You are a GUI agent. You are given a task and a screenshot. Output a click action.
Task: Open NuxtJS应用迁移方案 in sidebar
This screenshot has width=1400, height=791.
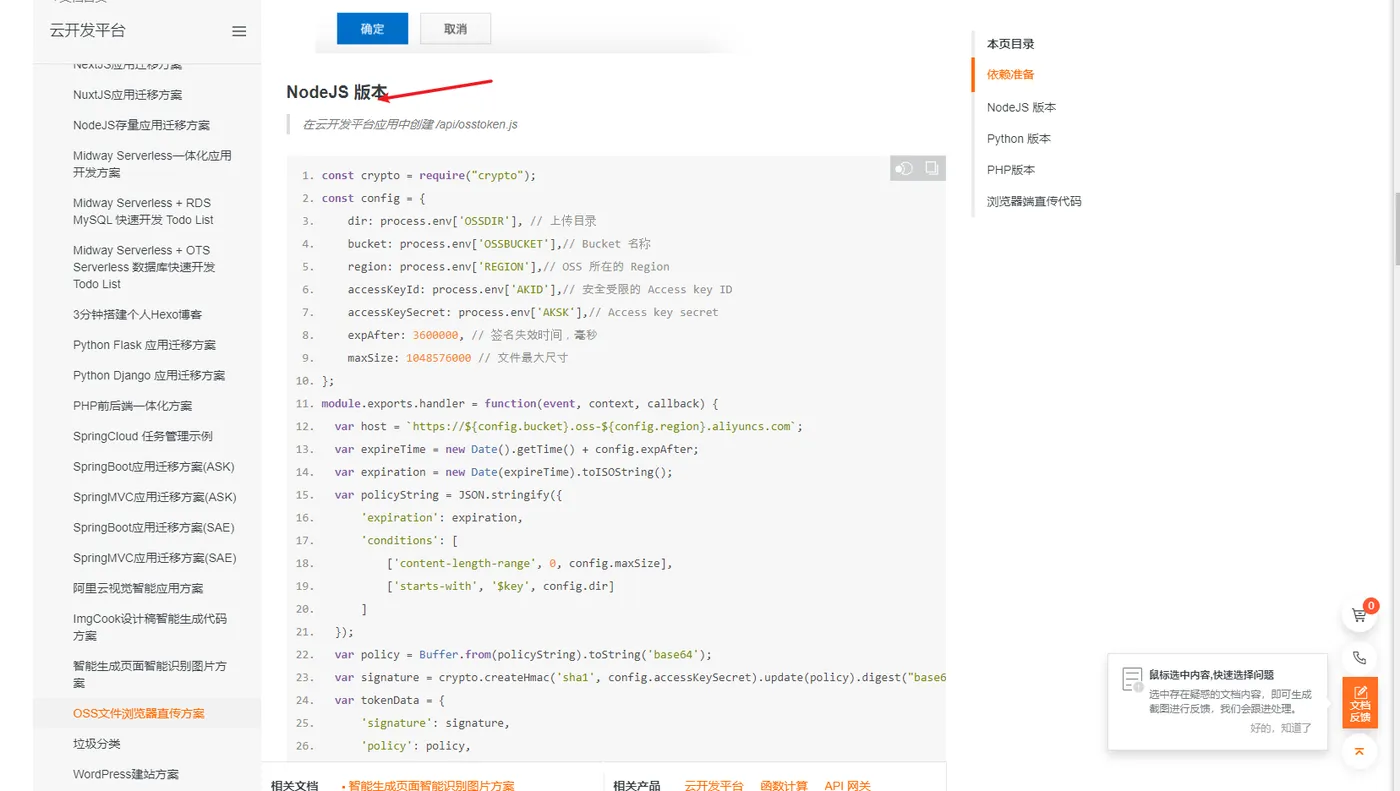(x=128, y=95)
